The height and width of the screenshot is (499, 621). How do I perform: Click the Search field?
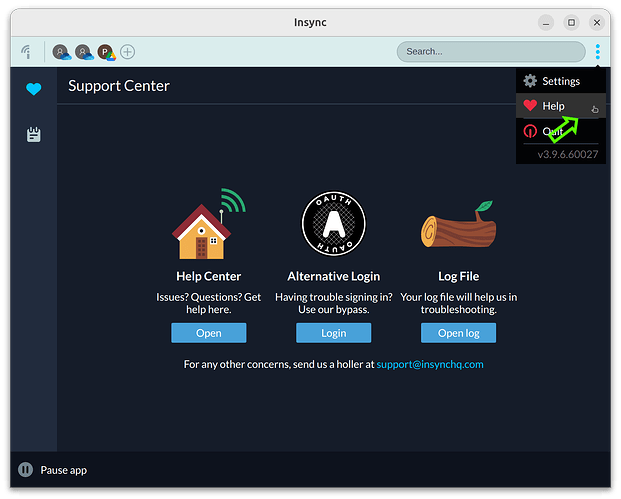tap(491, 51)
